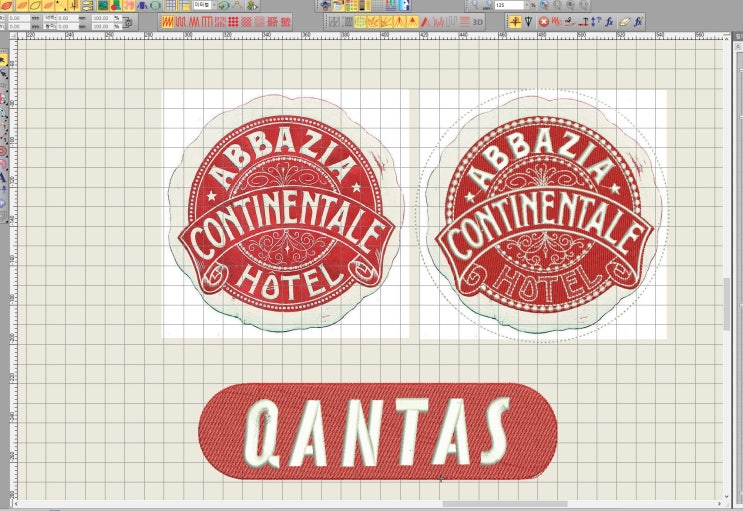Click the blue shirt garment icon
This screenshot has width=743, height=511.
(142, 6)
